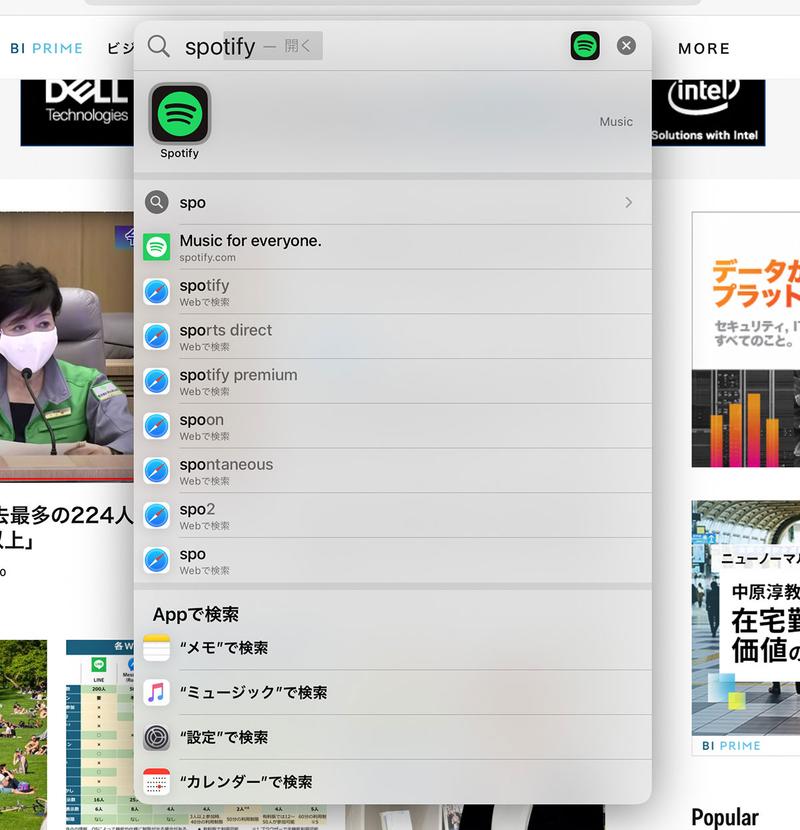Tap the small Spotify icon in search bar

tap(585, 46)
